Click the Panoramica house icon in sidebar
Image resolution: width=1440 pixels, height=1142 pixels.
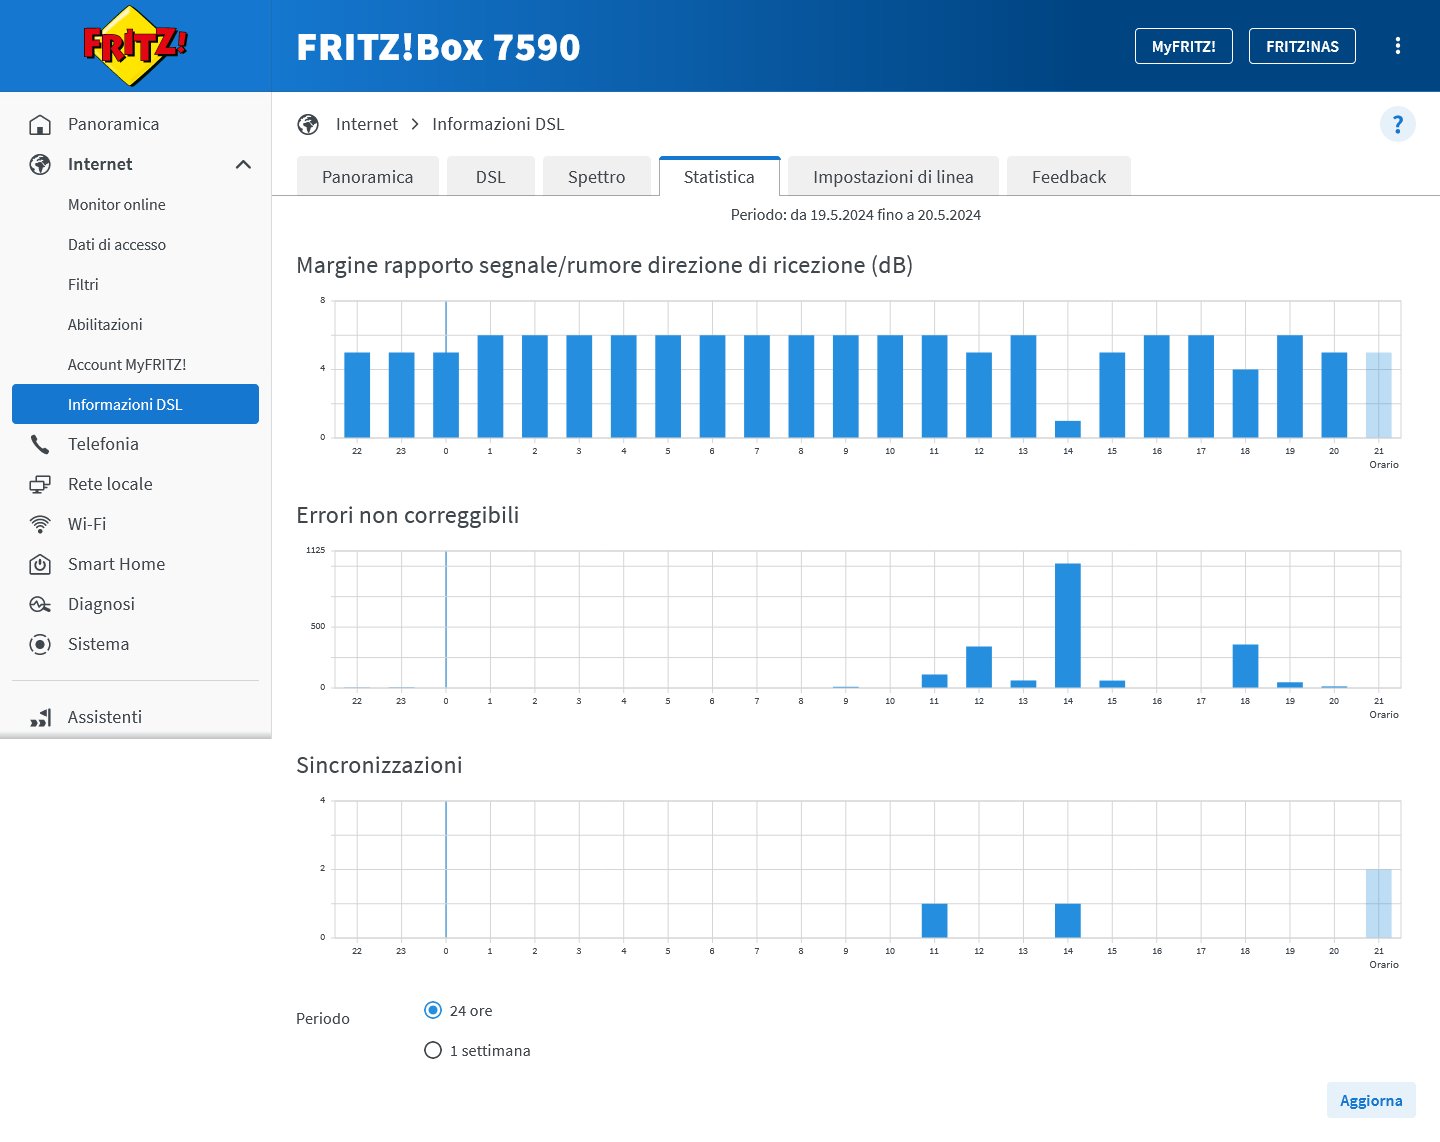(x=40, y=124)
